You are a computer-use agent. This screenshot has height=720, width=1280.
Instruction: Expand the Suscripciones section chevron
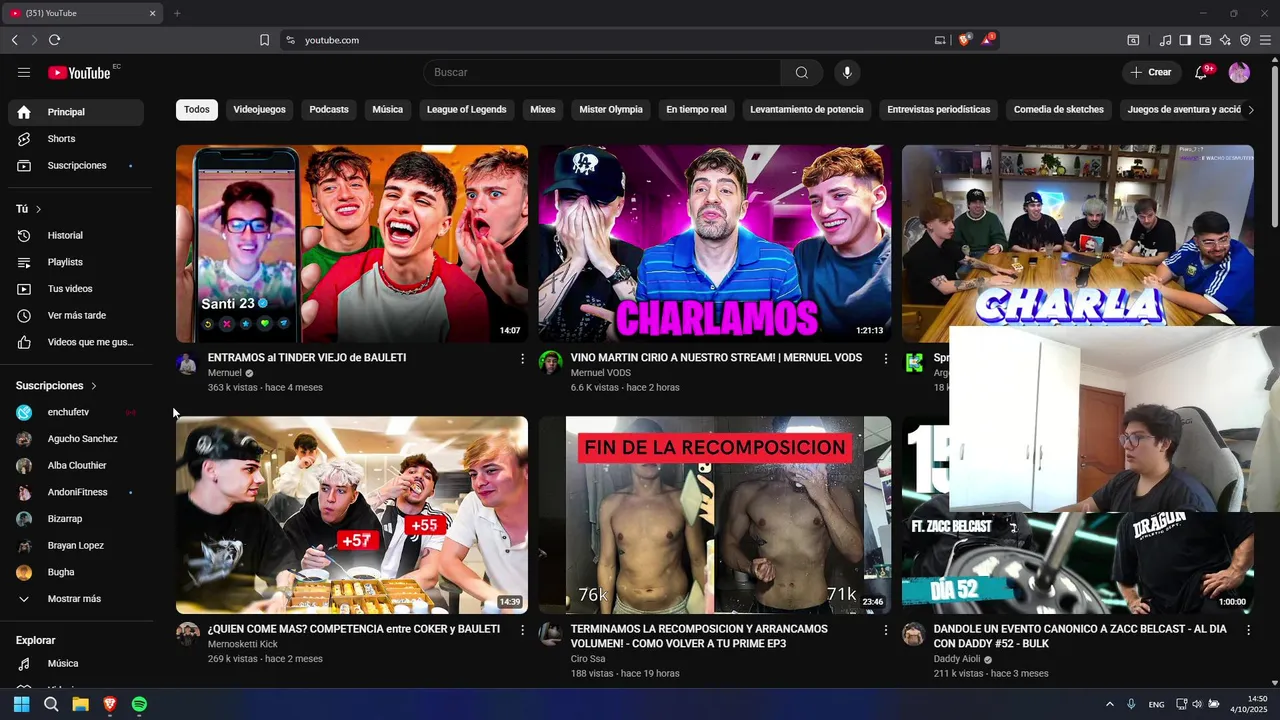pos(94,386)
